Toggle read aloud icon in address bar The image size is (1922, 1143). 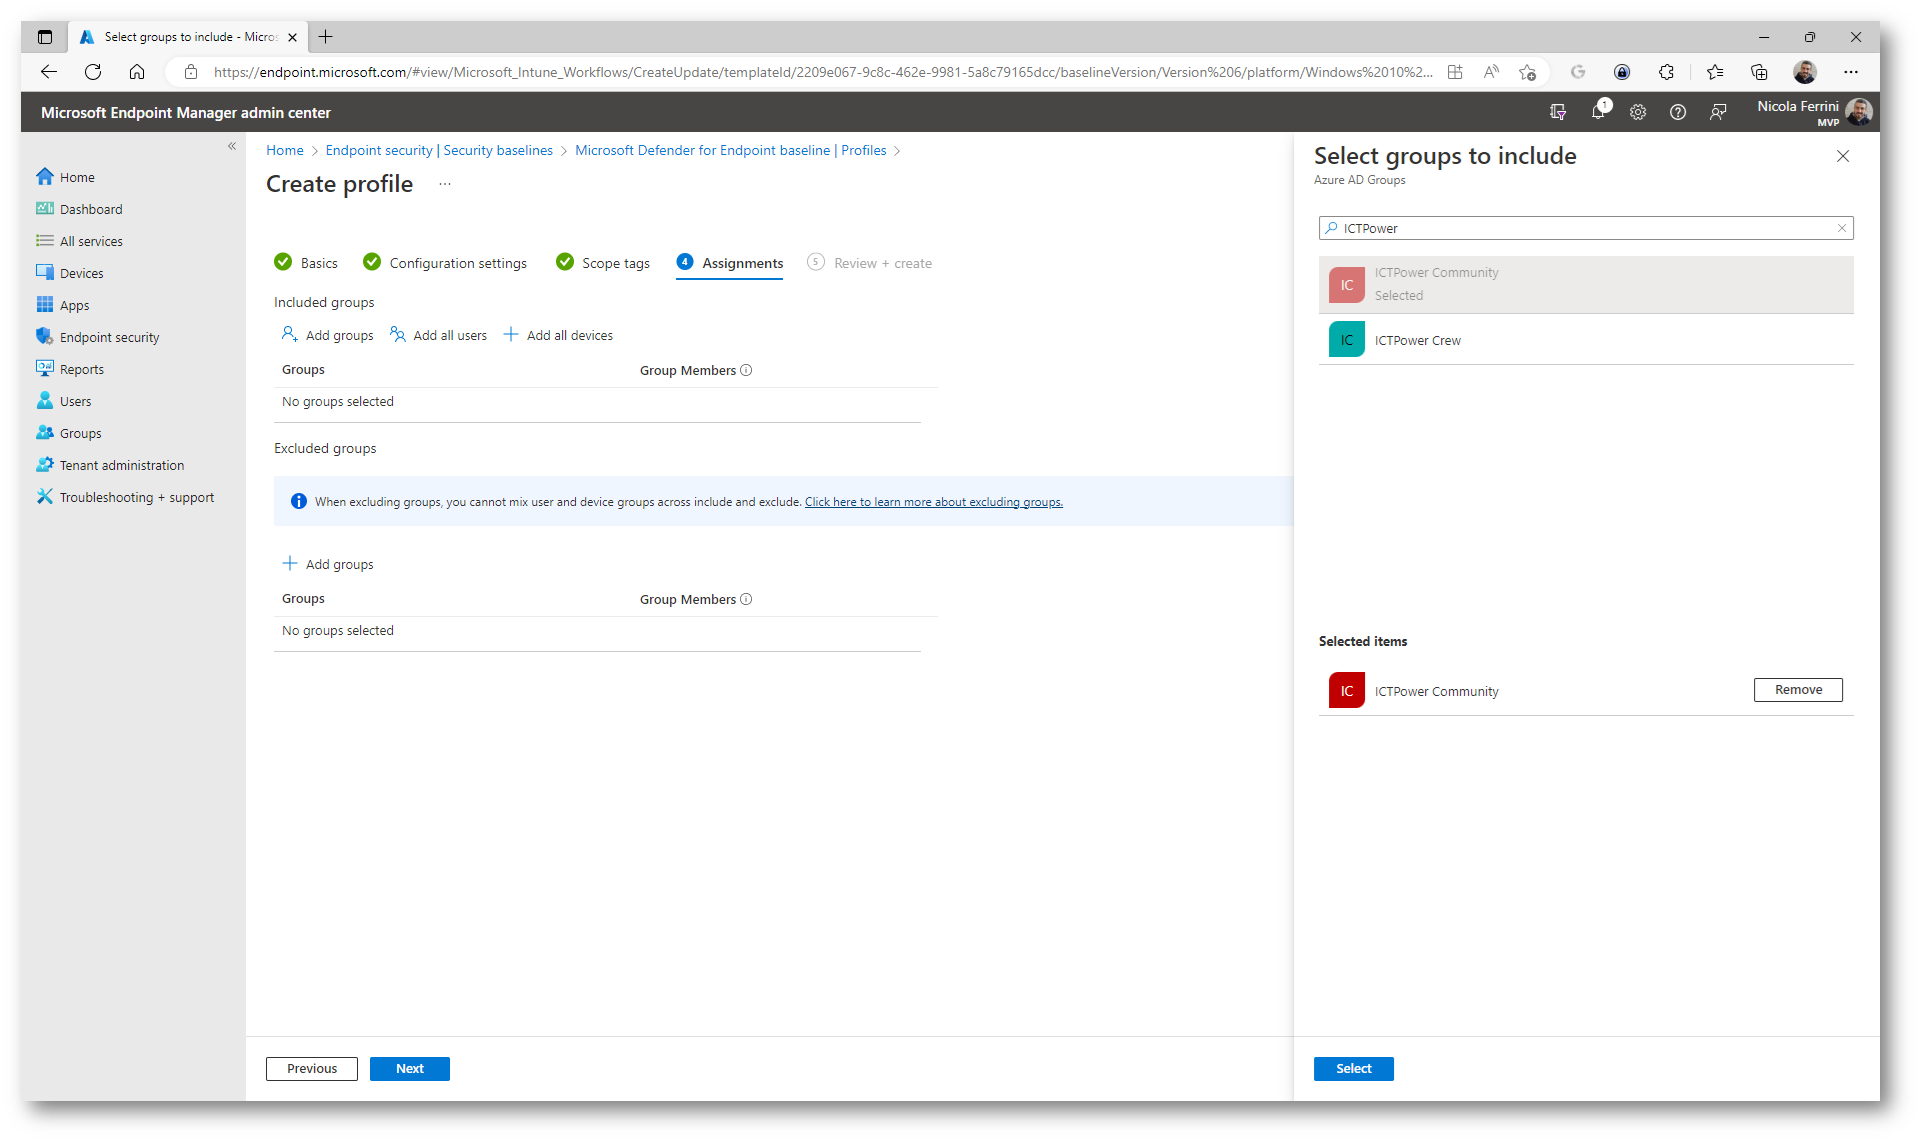(1491, 72)
